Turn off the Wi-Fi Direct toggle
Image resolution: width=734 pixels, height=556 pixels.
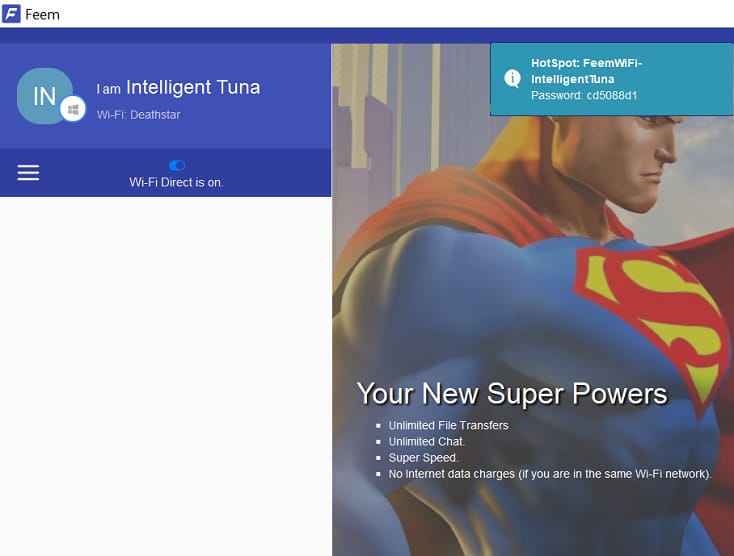pos(177,165)
